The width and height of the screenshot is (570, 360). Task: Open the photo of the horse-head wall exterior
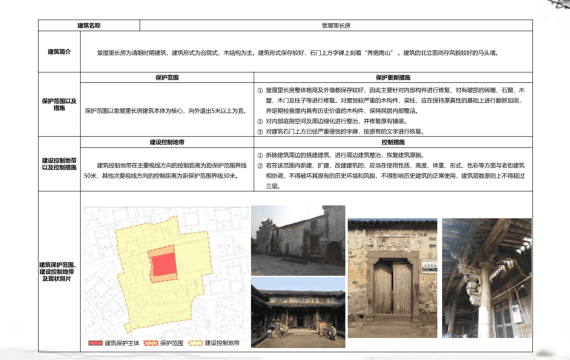298,240
